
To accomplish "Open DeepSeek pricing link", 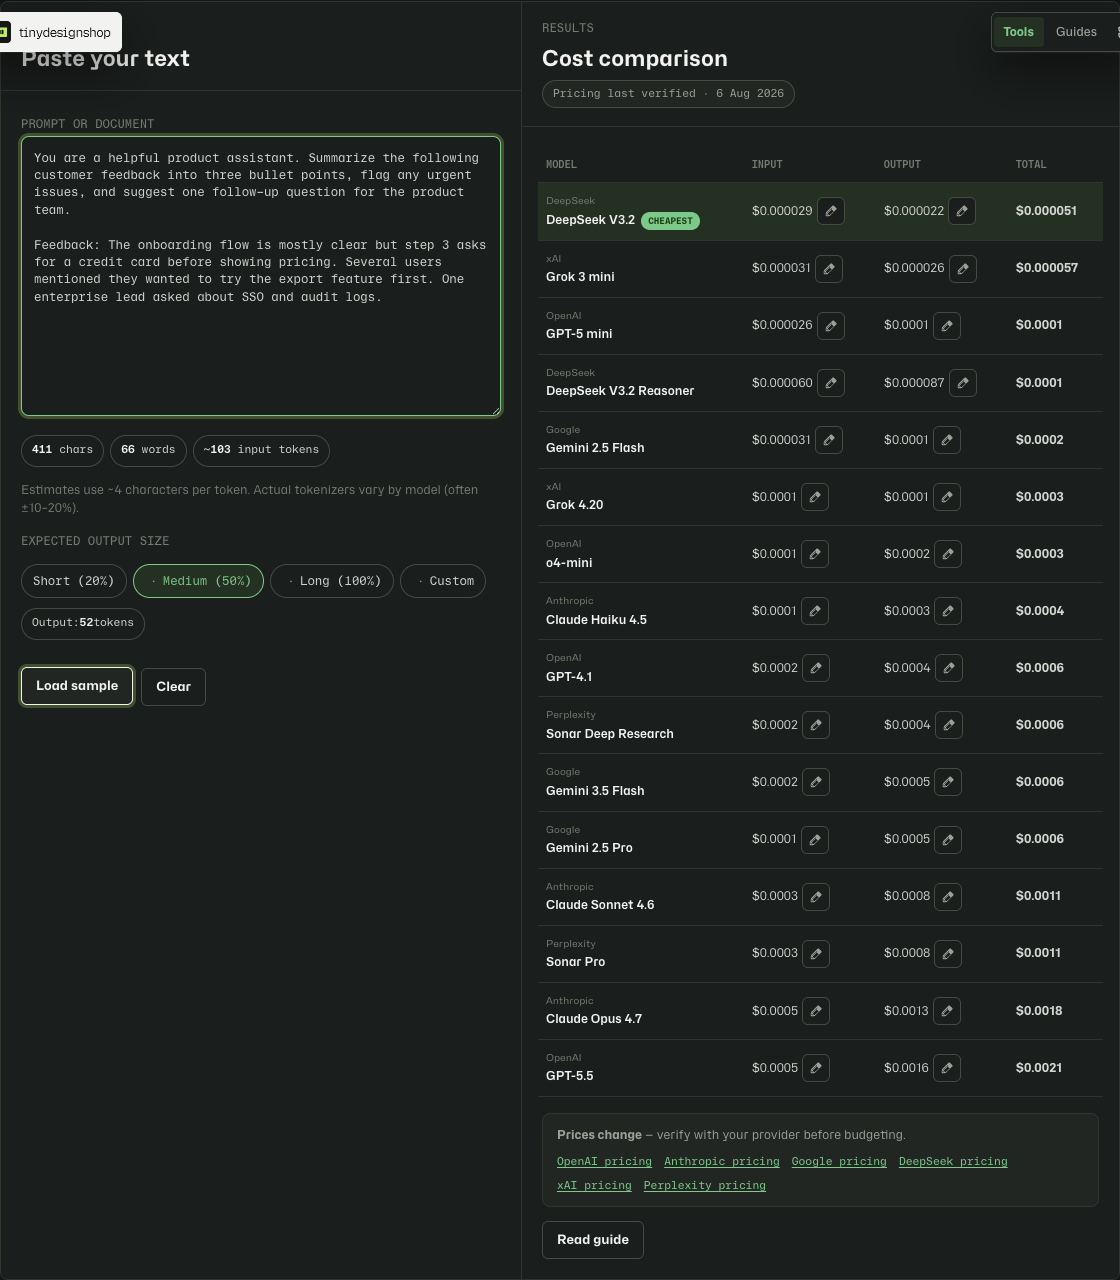I will tap(953, 1162).
